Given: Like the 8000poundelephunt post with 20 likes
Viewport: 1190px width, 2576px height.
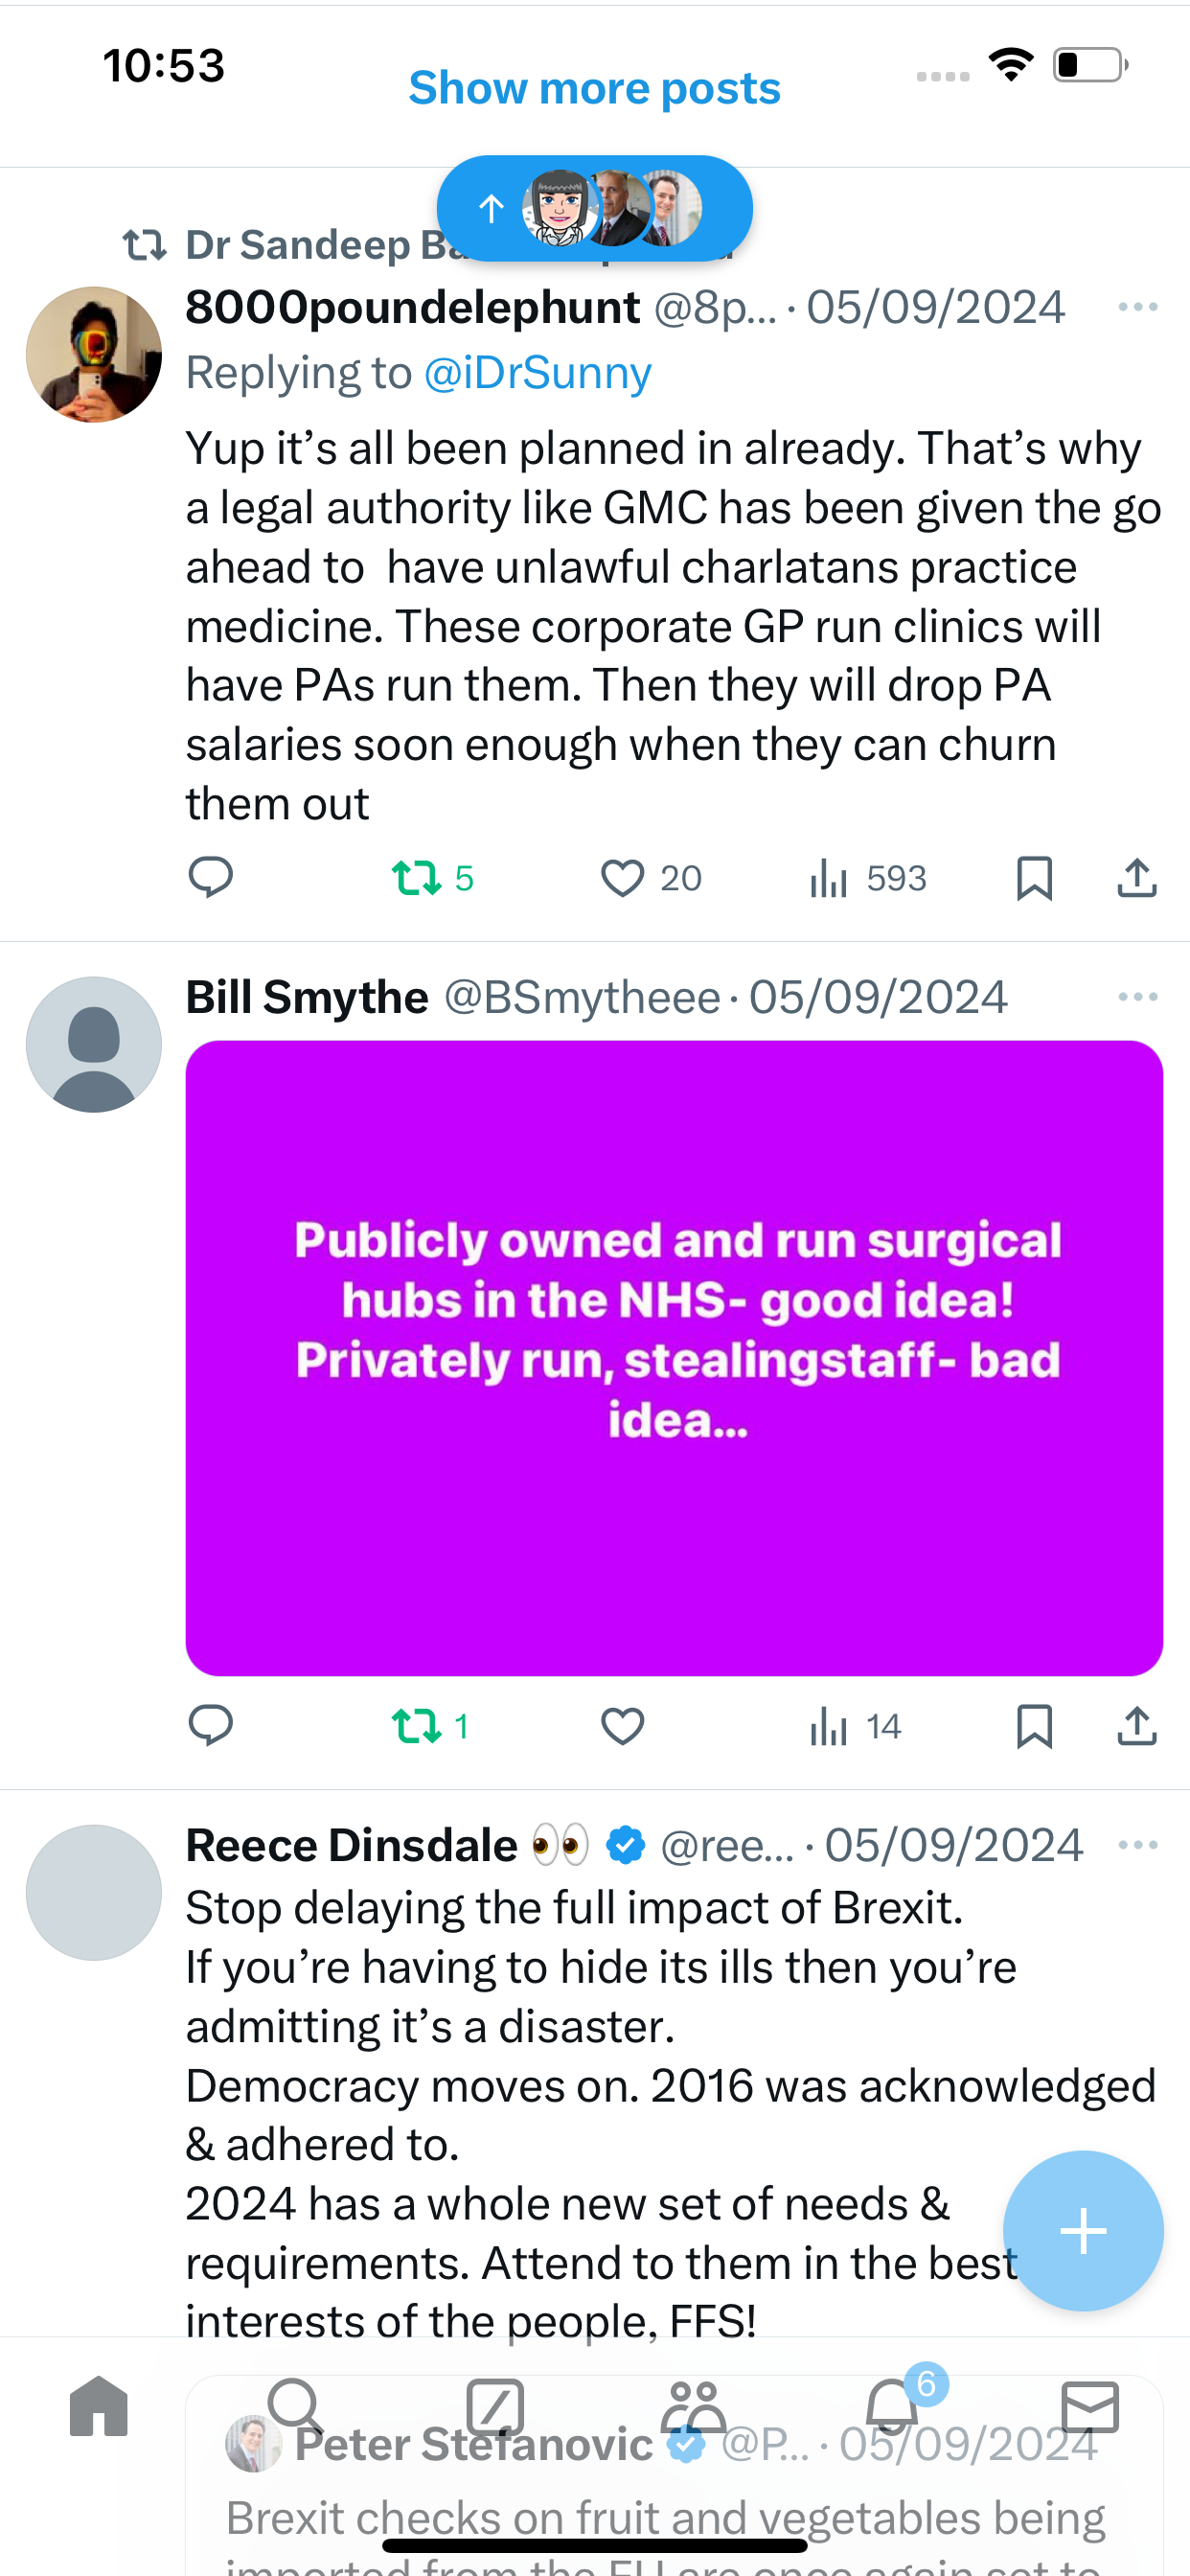Looking at the screenshot, I should [x=651, y=878].
